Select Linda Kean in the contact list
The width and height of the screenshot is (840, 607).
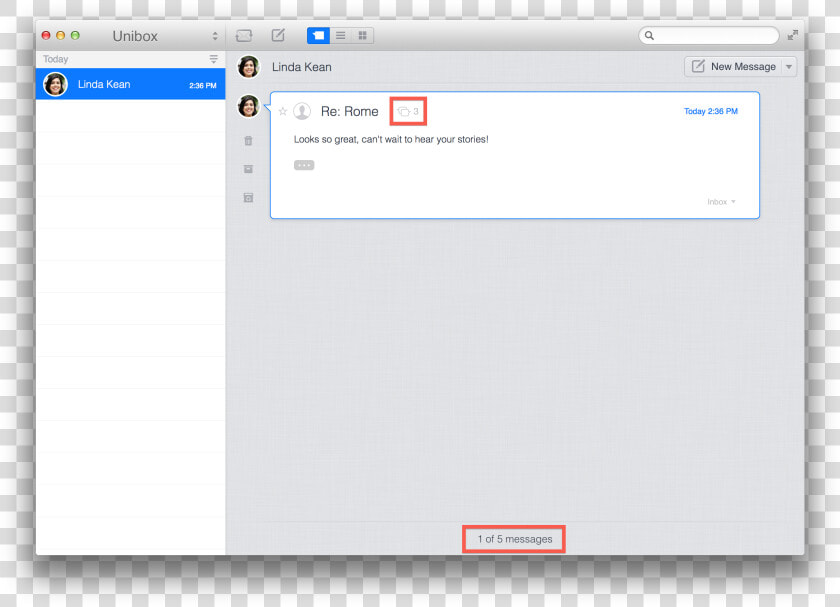tap(130, 84)
